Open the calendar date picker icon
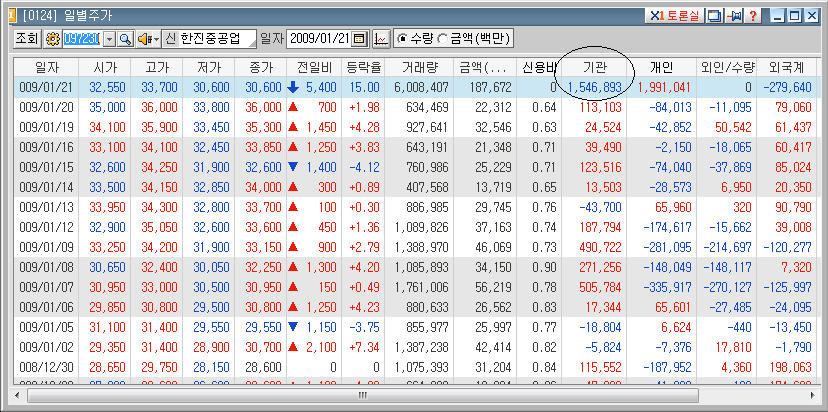The height and width of the screenshot is (412, 828). (x=360, y=39)
